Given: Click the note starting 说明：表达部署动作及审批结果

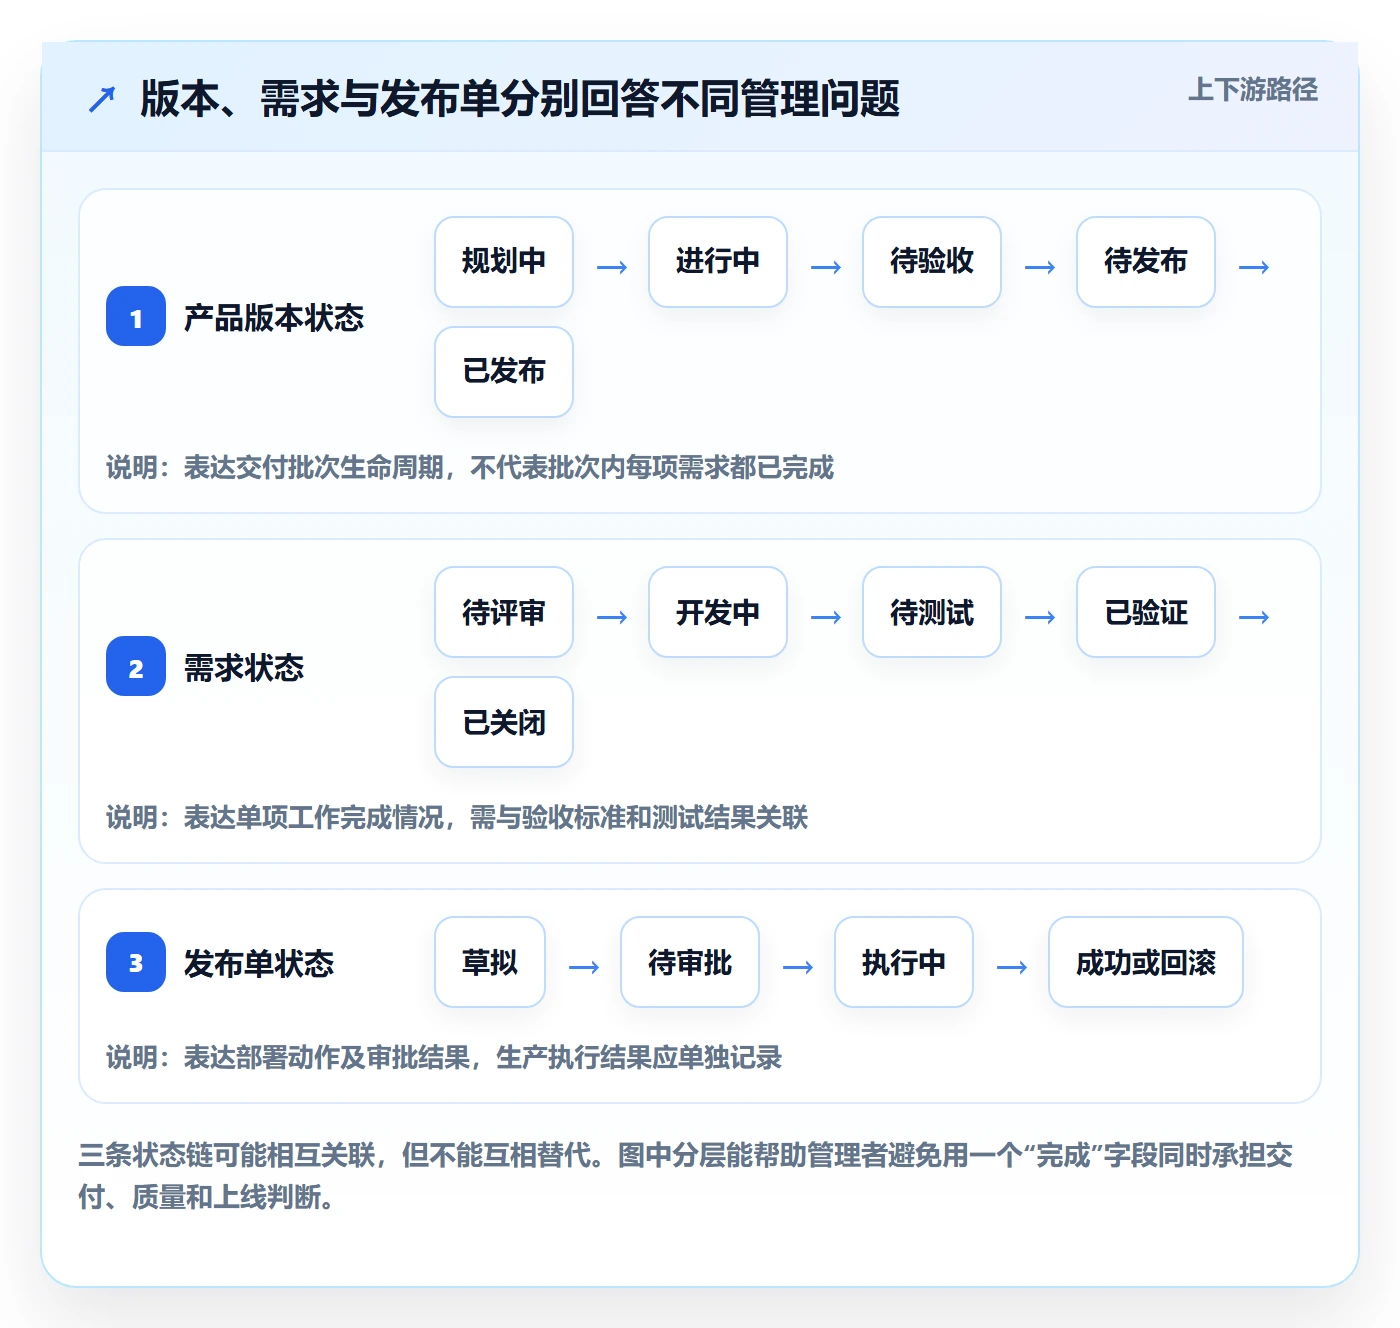Looking at the screenshot, I should coord(444,1057).
